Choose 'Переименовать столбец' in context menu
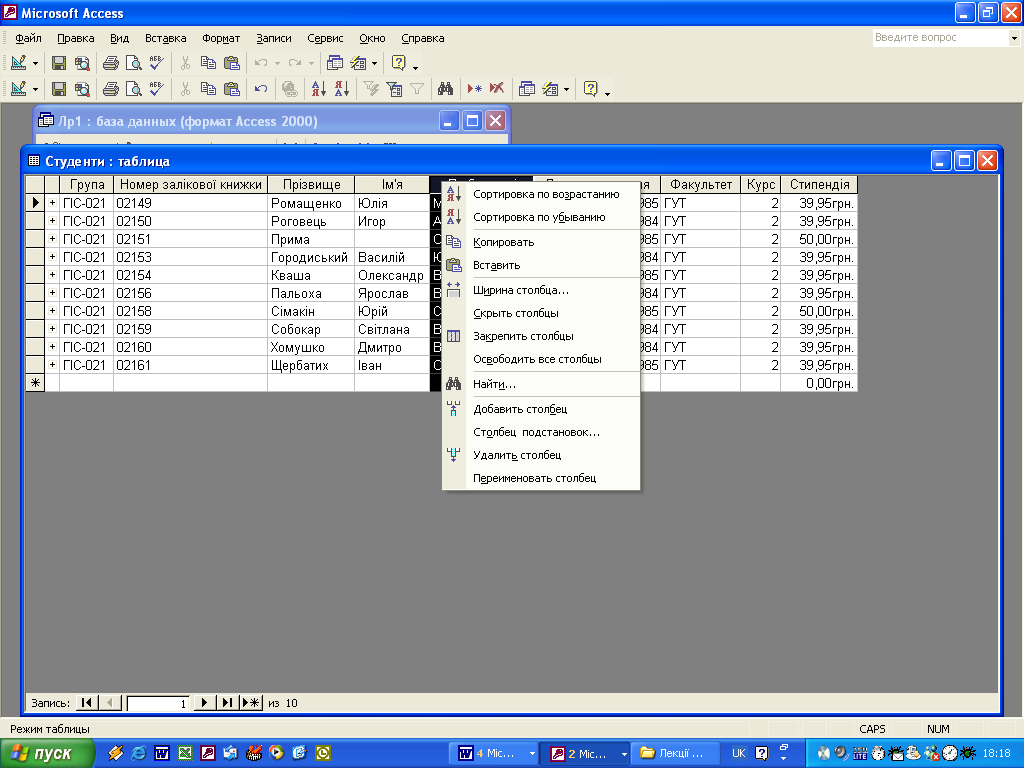1024x768 pixels. tap(541, 477)
